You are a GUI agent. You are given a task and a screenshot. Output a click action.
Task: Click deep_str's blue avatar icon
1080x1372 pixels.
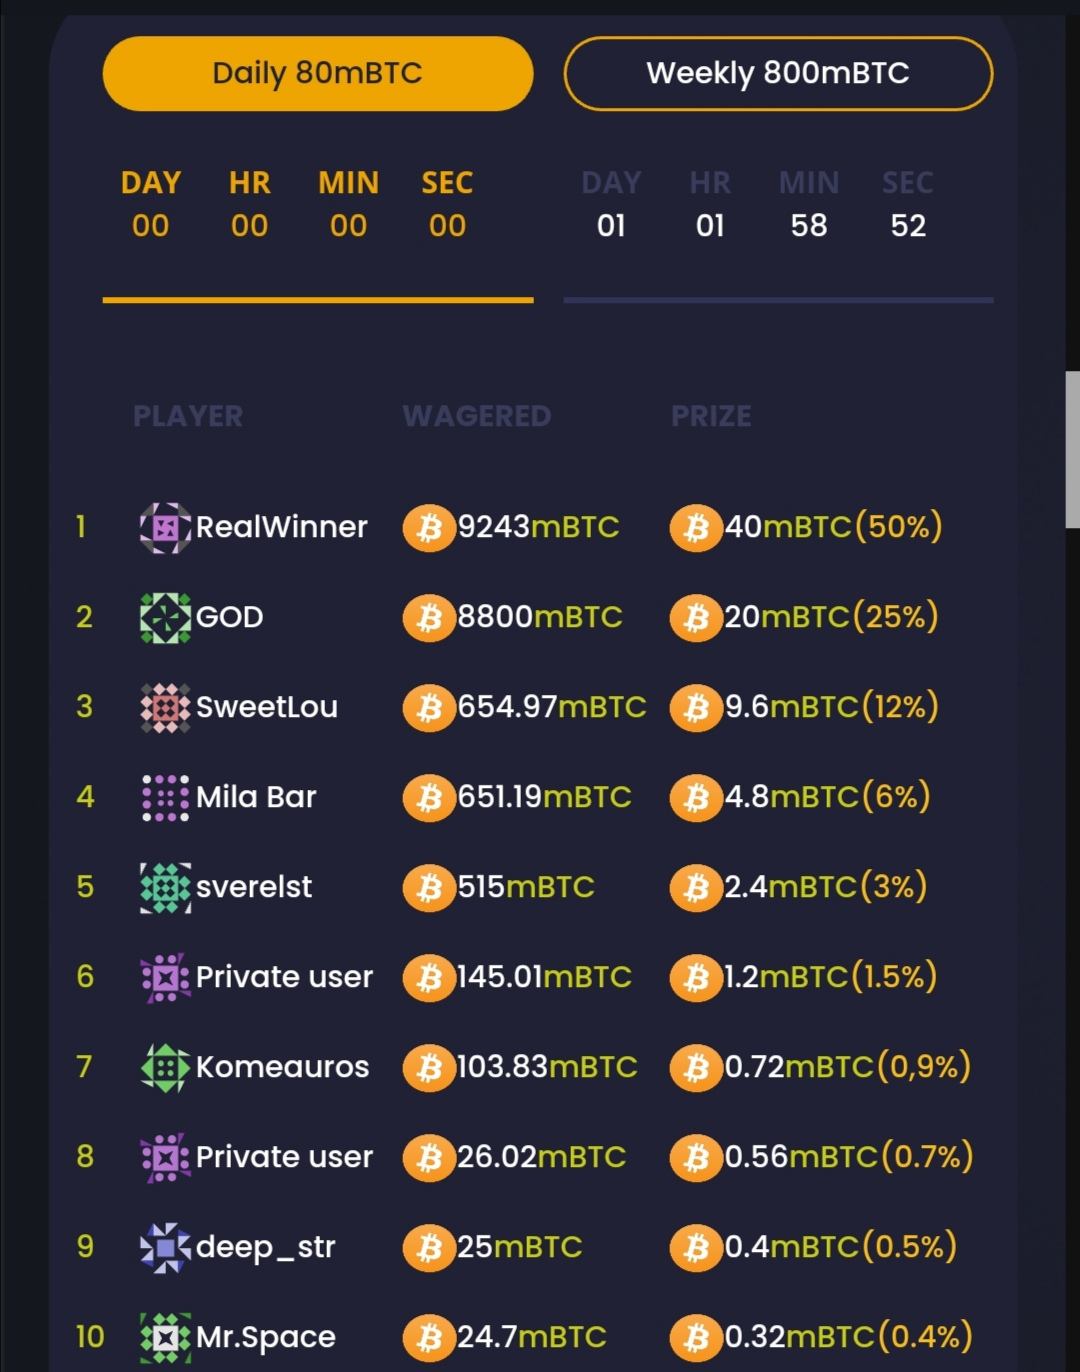click(165, 1247)
